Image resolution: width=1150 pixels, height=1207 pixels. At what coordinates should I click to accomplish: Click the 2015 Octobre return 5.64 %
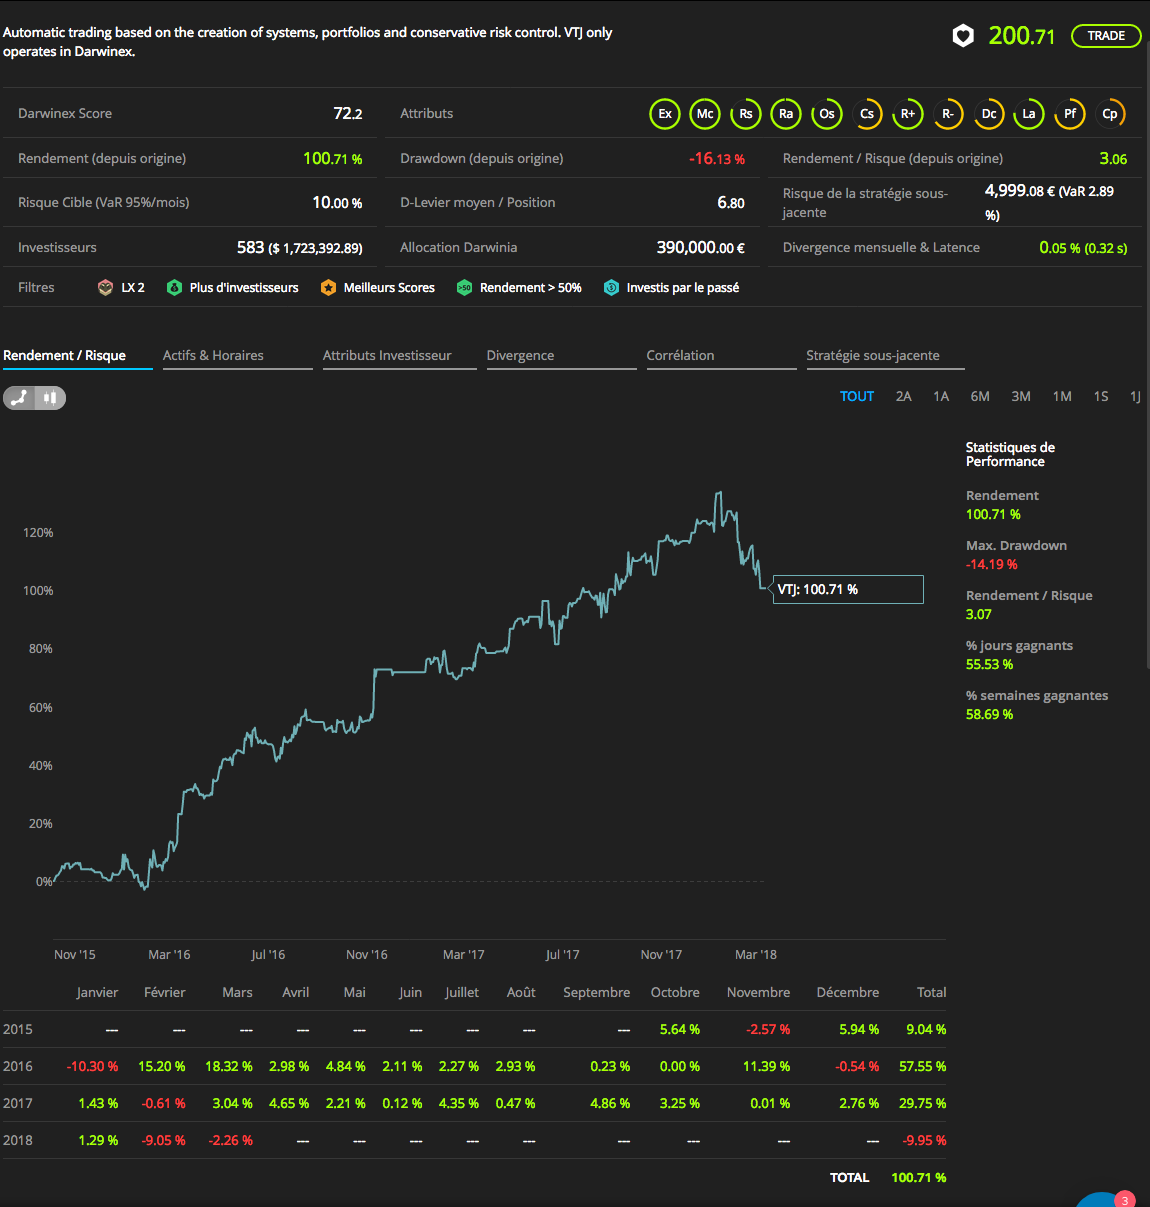(680, 1030)
